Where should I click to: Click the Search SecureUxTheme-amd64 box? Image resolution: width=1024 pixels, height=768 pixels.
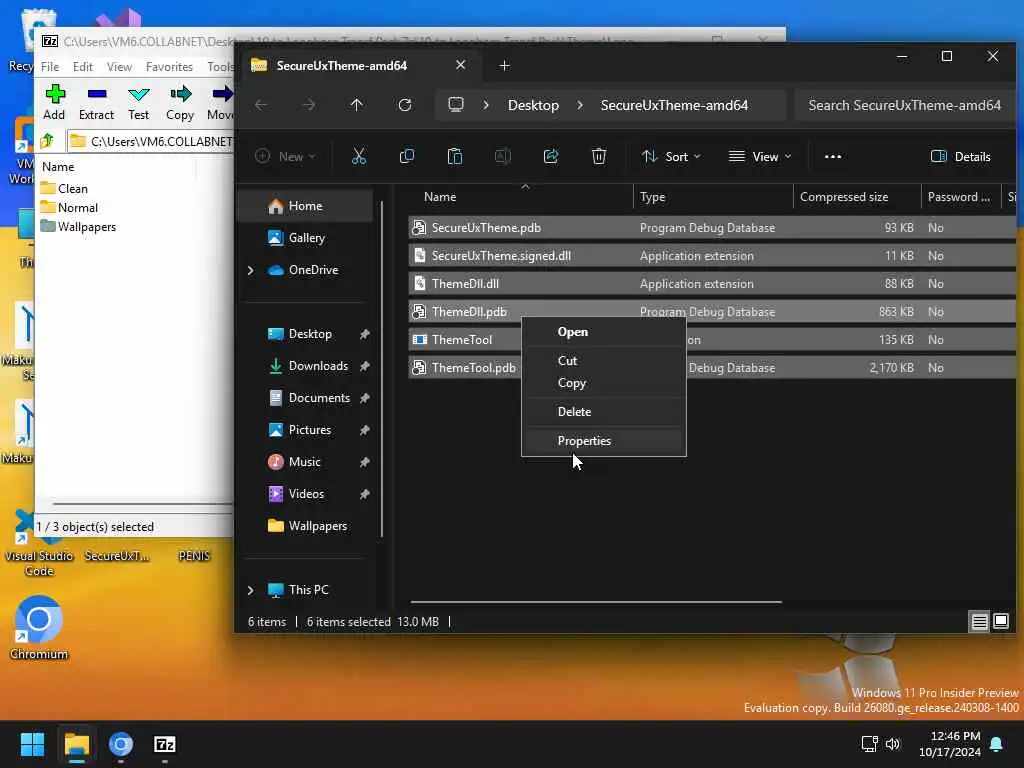tap(904, 105)
